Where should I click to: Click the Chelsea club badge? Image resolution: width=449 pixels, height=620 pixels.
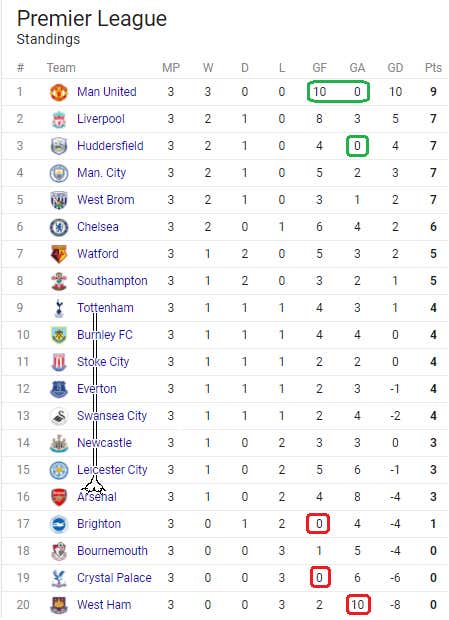59,227
